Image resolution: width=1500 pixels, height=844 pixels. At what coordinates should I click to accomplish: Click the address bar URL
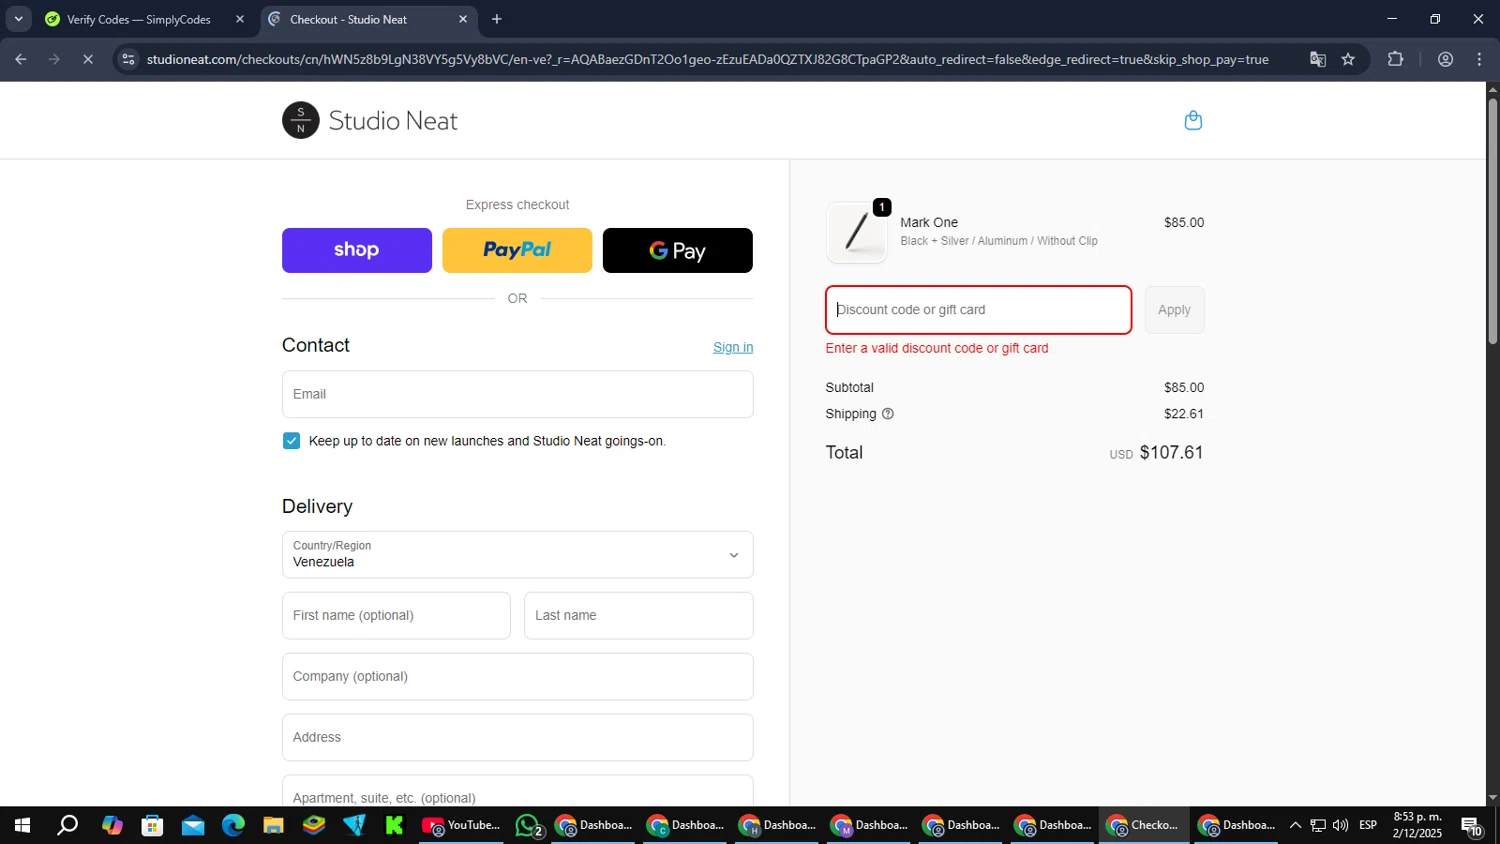point(707,59)
